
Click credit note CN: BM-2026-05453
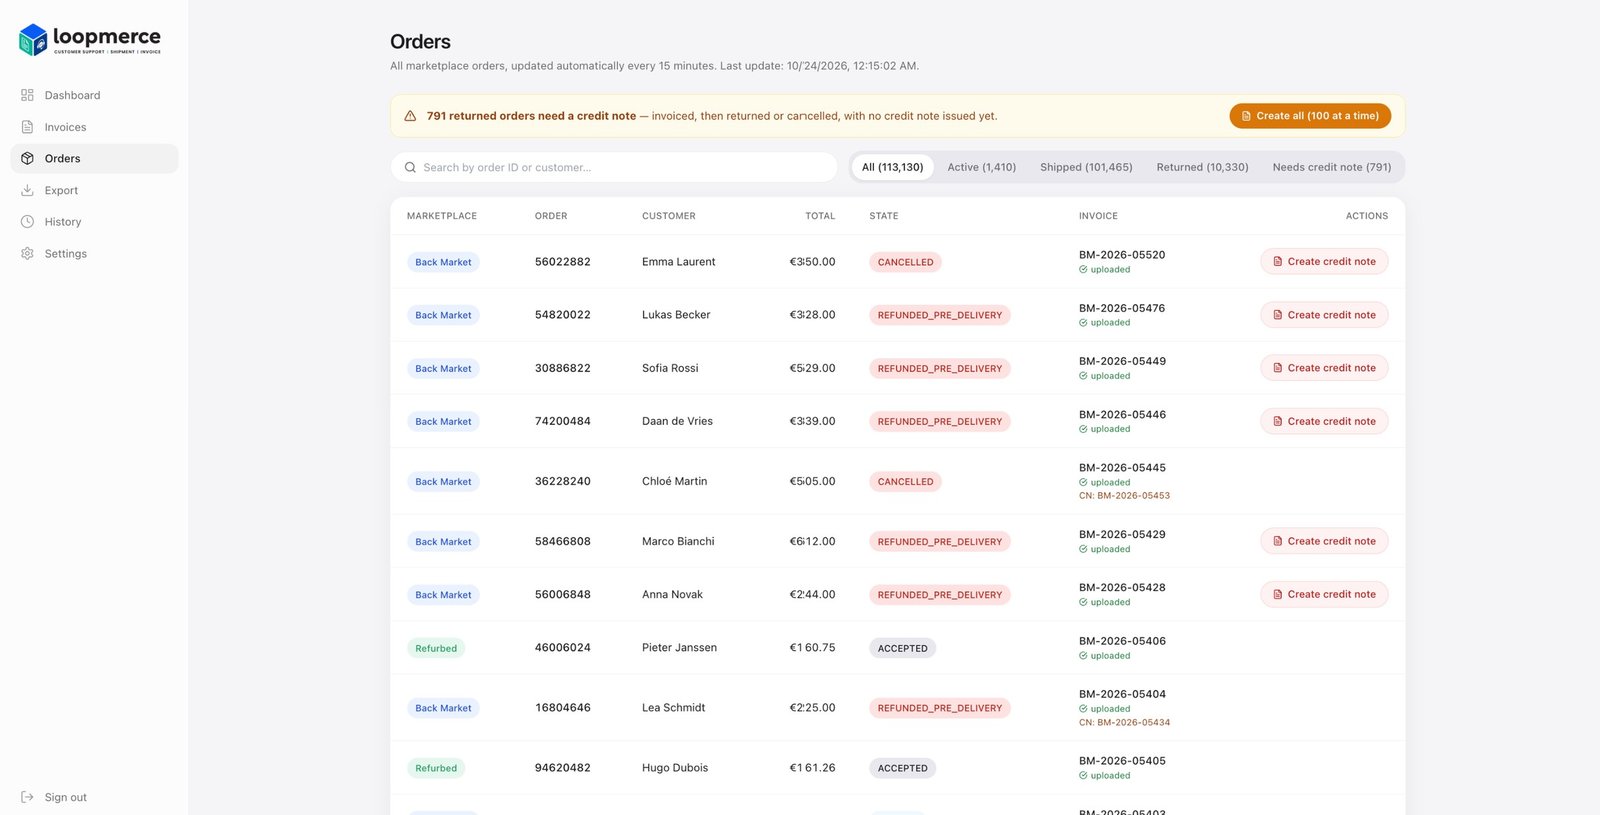(x=1124, y=496)
